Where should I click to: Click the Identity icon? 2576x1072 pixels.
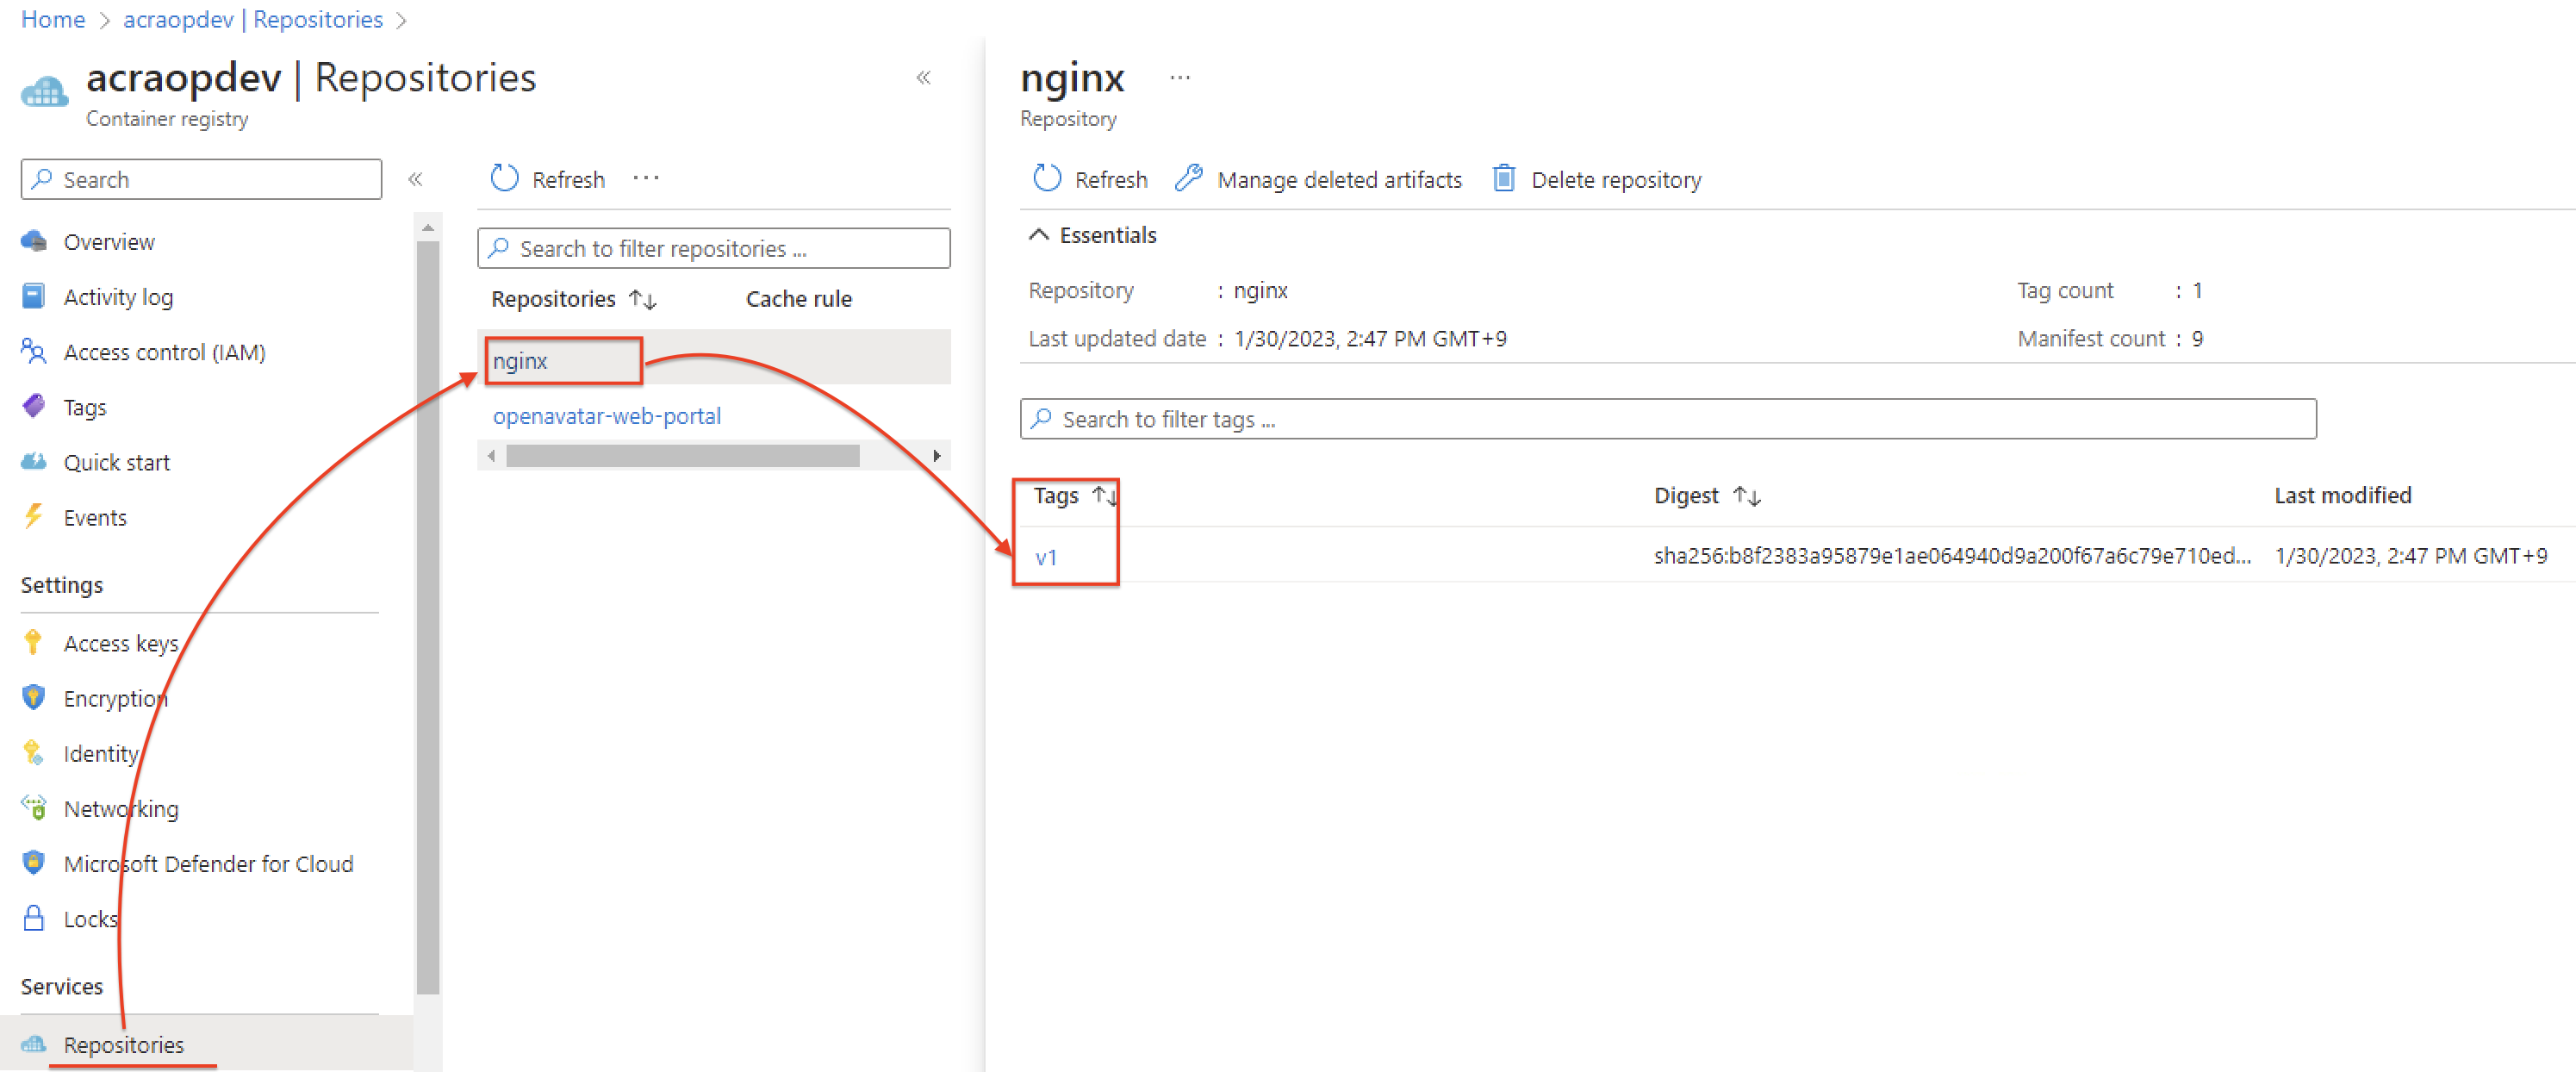click(34, 752)
